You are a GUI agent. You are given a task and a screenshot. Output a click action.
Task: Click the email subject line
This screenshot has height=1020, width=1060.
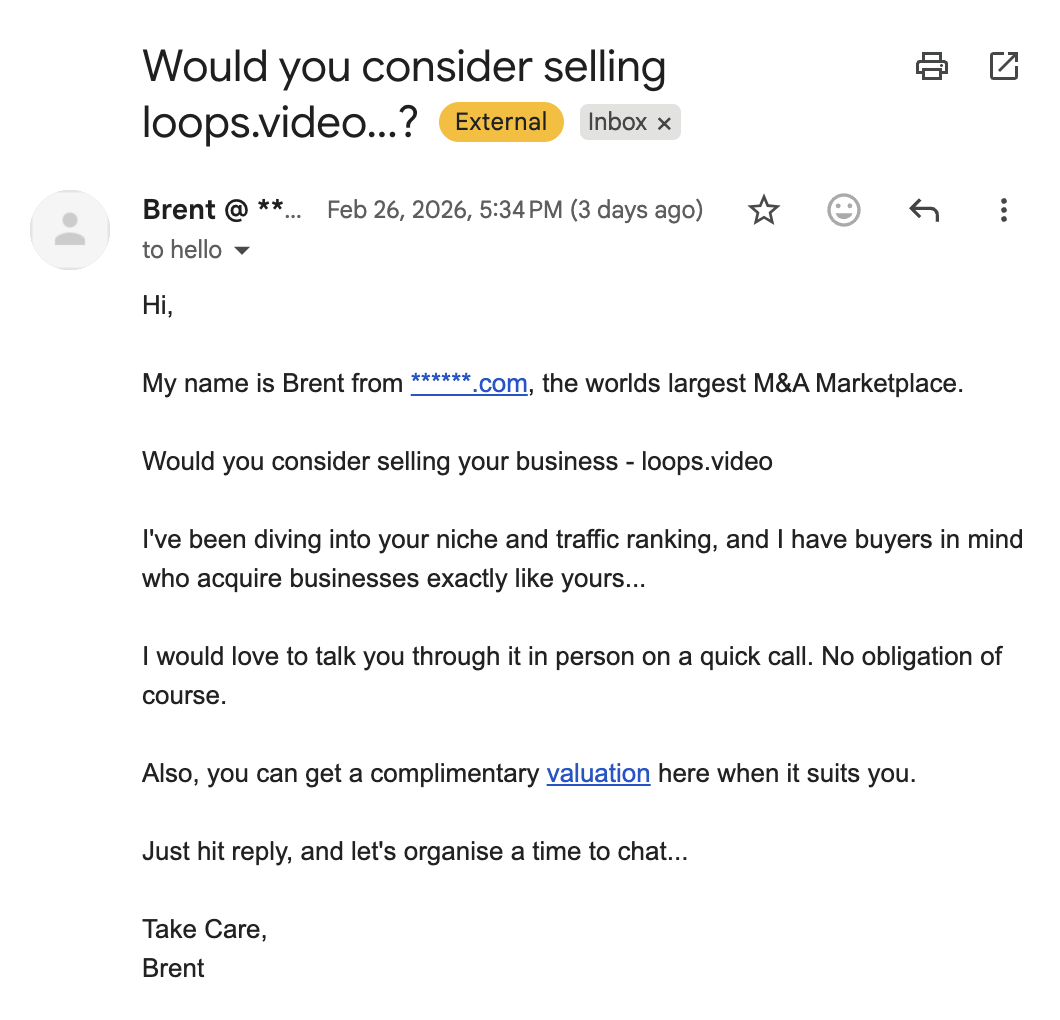403,68
